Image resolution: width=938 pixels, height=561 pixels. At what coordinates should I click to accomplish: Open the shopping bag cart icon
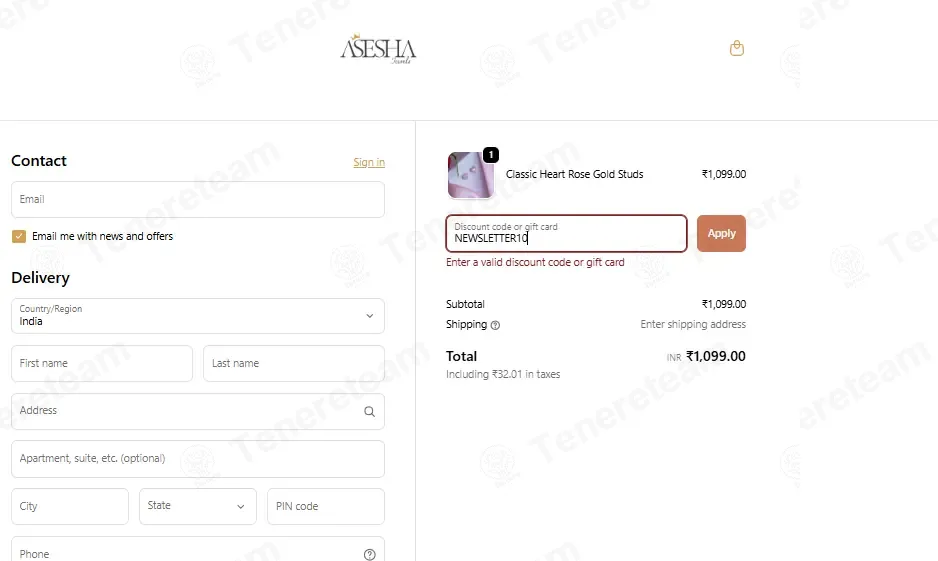tap(736, 48)
